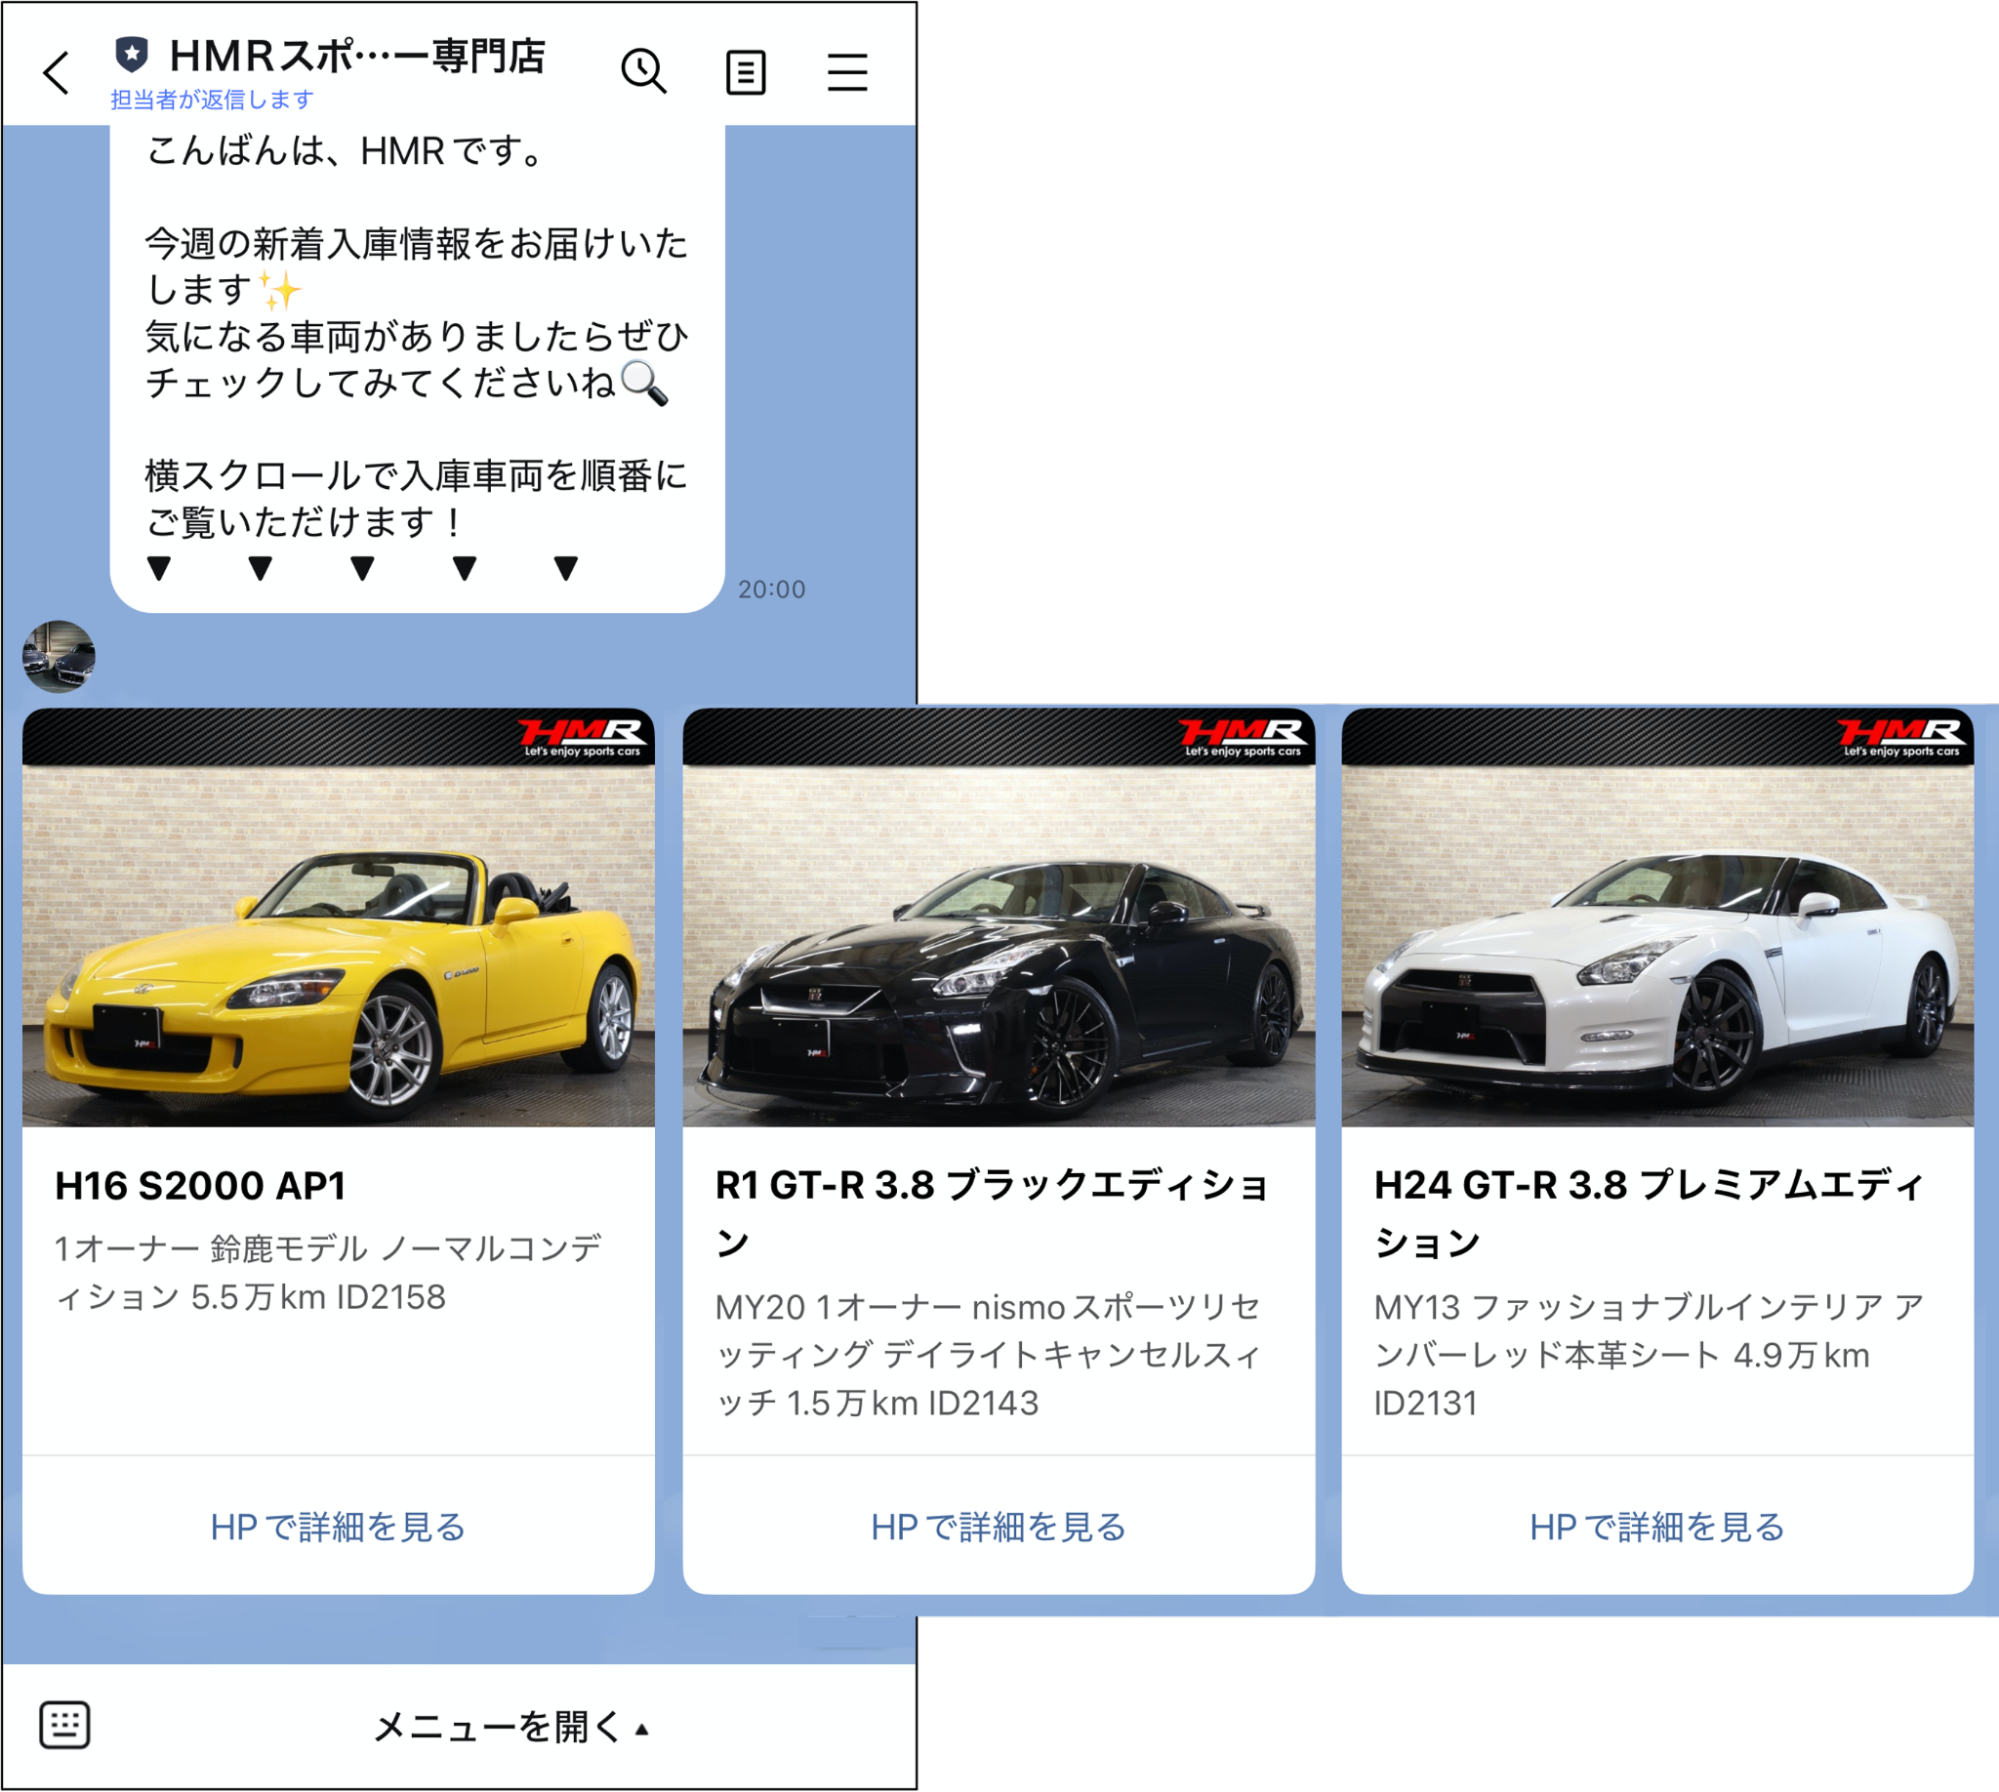Open the notes list icon

coord(745,73)
